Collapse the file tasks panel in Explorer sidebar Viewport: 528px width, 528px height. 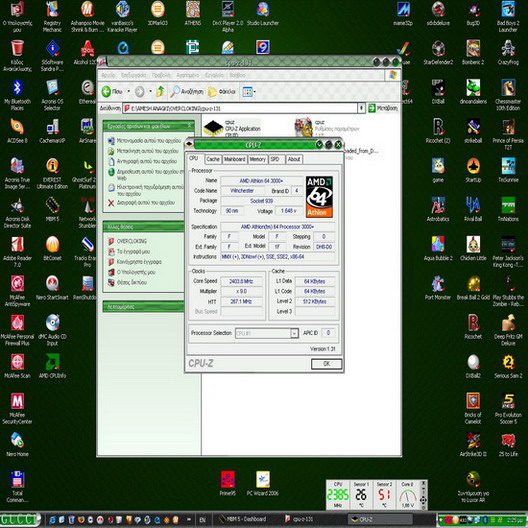pos(189,126)
